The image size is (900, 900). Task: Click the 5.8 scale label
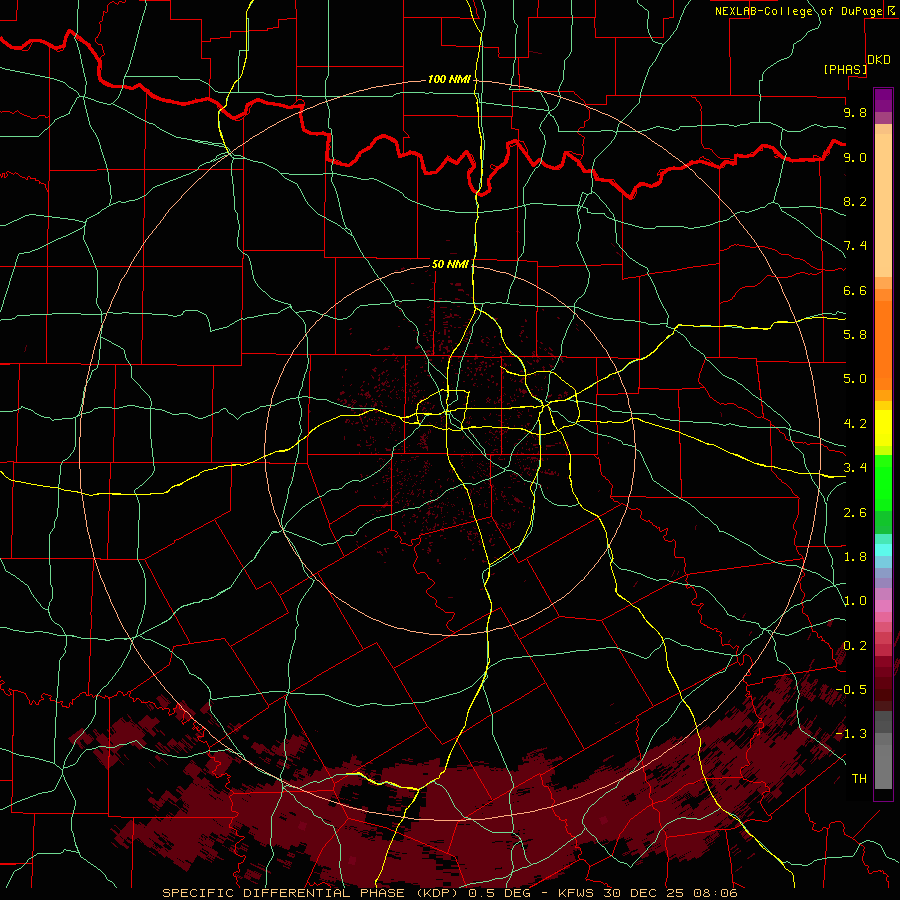855,334
